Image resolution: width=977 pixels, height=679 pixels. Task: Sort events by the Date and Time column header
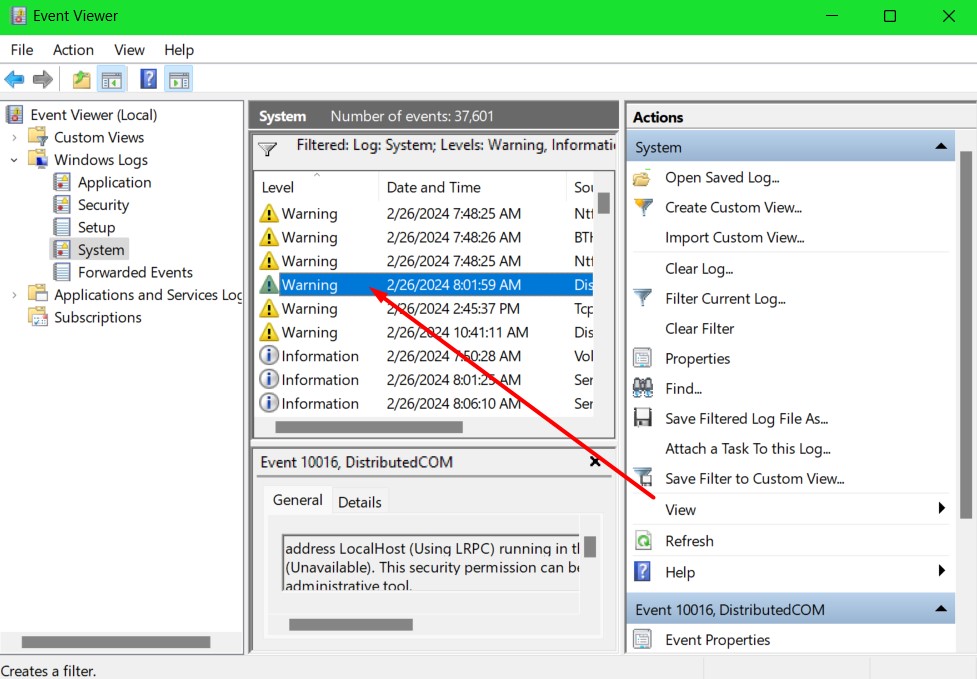click(x=472, y=188)
